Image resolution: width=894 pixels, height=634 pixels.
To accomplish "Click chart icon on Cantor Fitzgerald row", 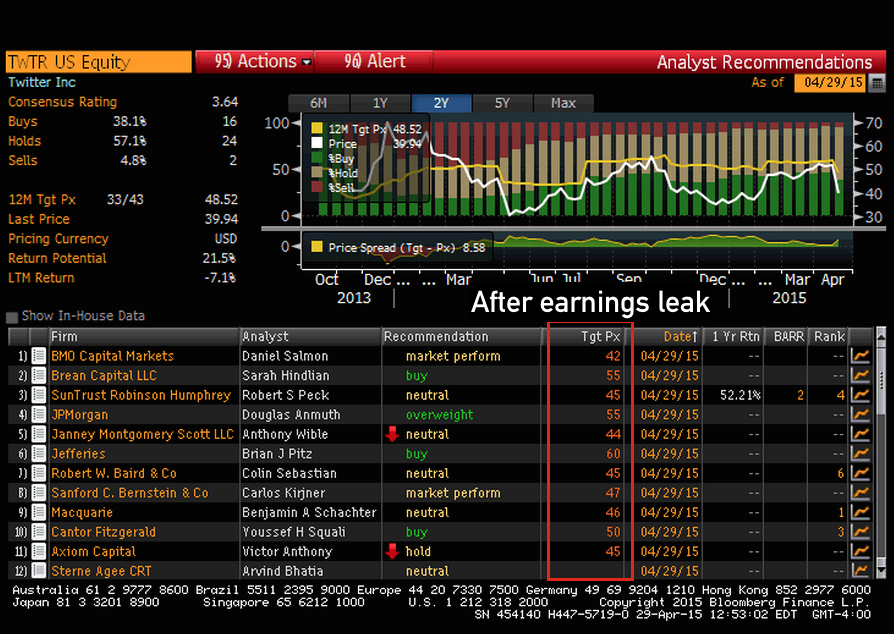I will point(860,532).
